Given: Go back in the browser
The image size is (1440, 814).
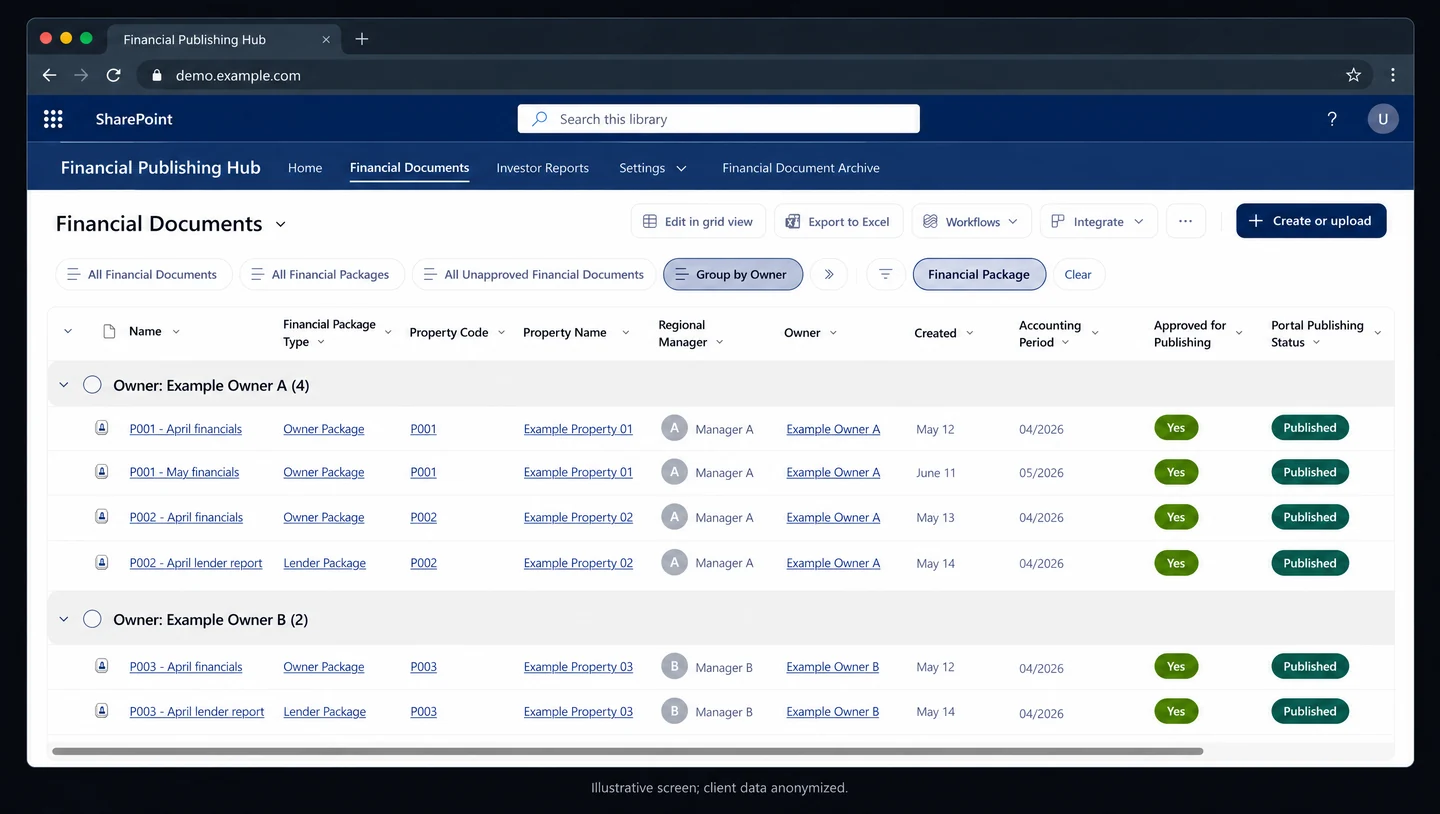Looking at the screenshot, I should 49,75.
